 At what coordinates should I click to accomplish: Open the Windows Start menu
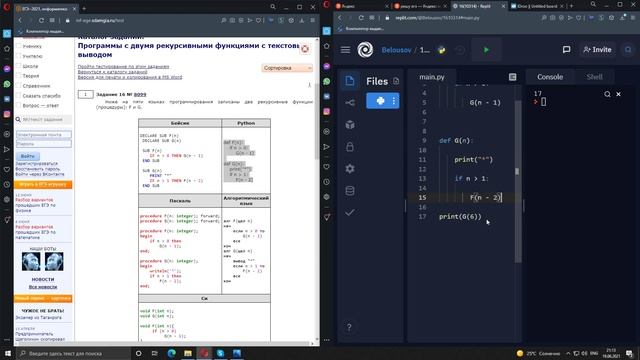tap(8, 353)
